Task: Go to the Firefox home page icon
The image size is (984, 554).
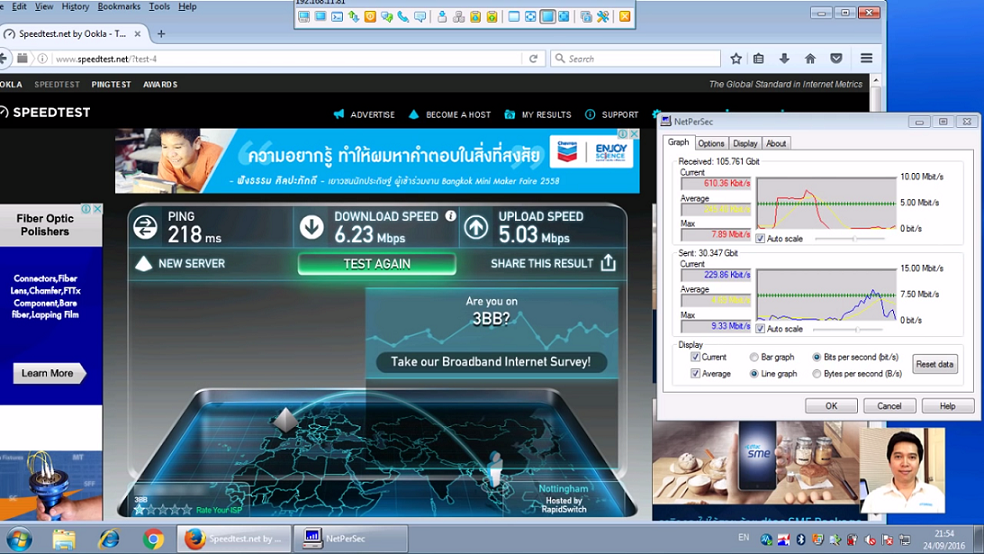Action: pyautogui.click(x=810, y=59)
